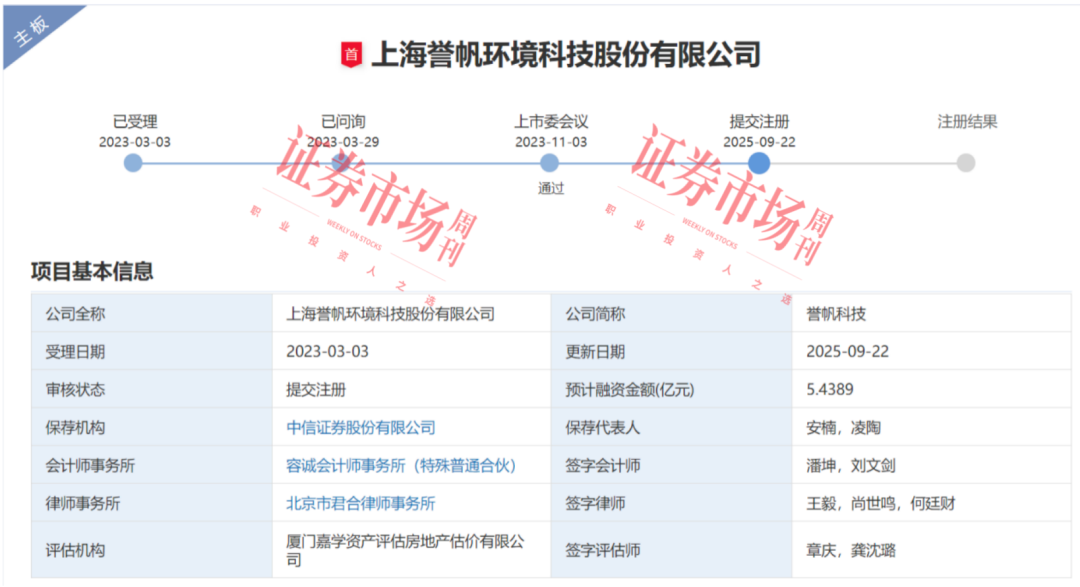Click the 公司全称 row label
This screenshot has height=587, width=1080.
(x=75, y=314)
